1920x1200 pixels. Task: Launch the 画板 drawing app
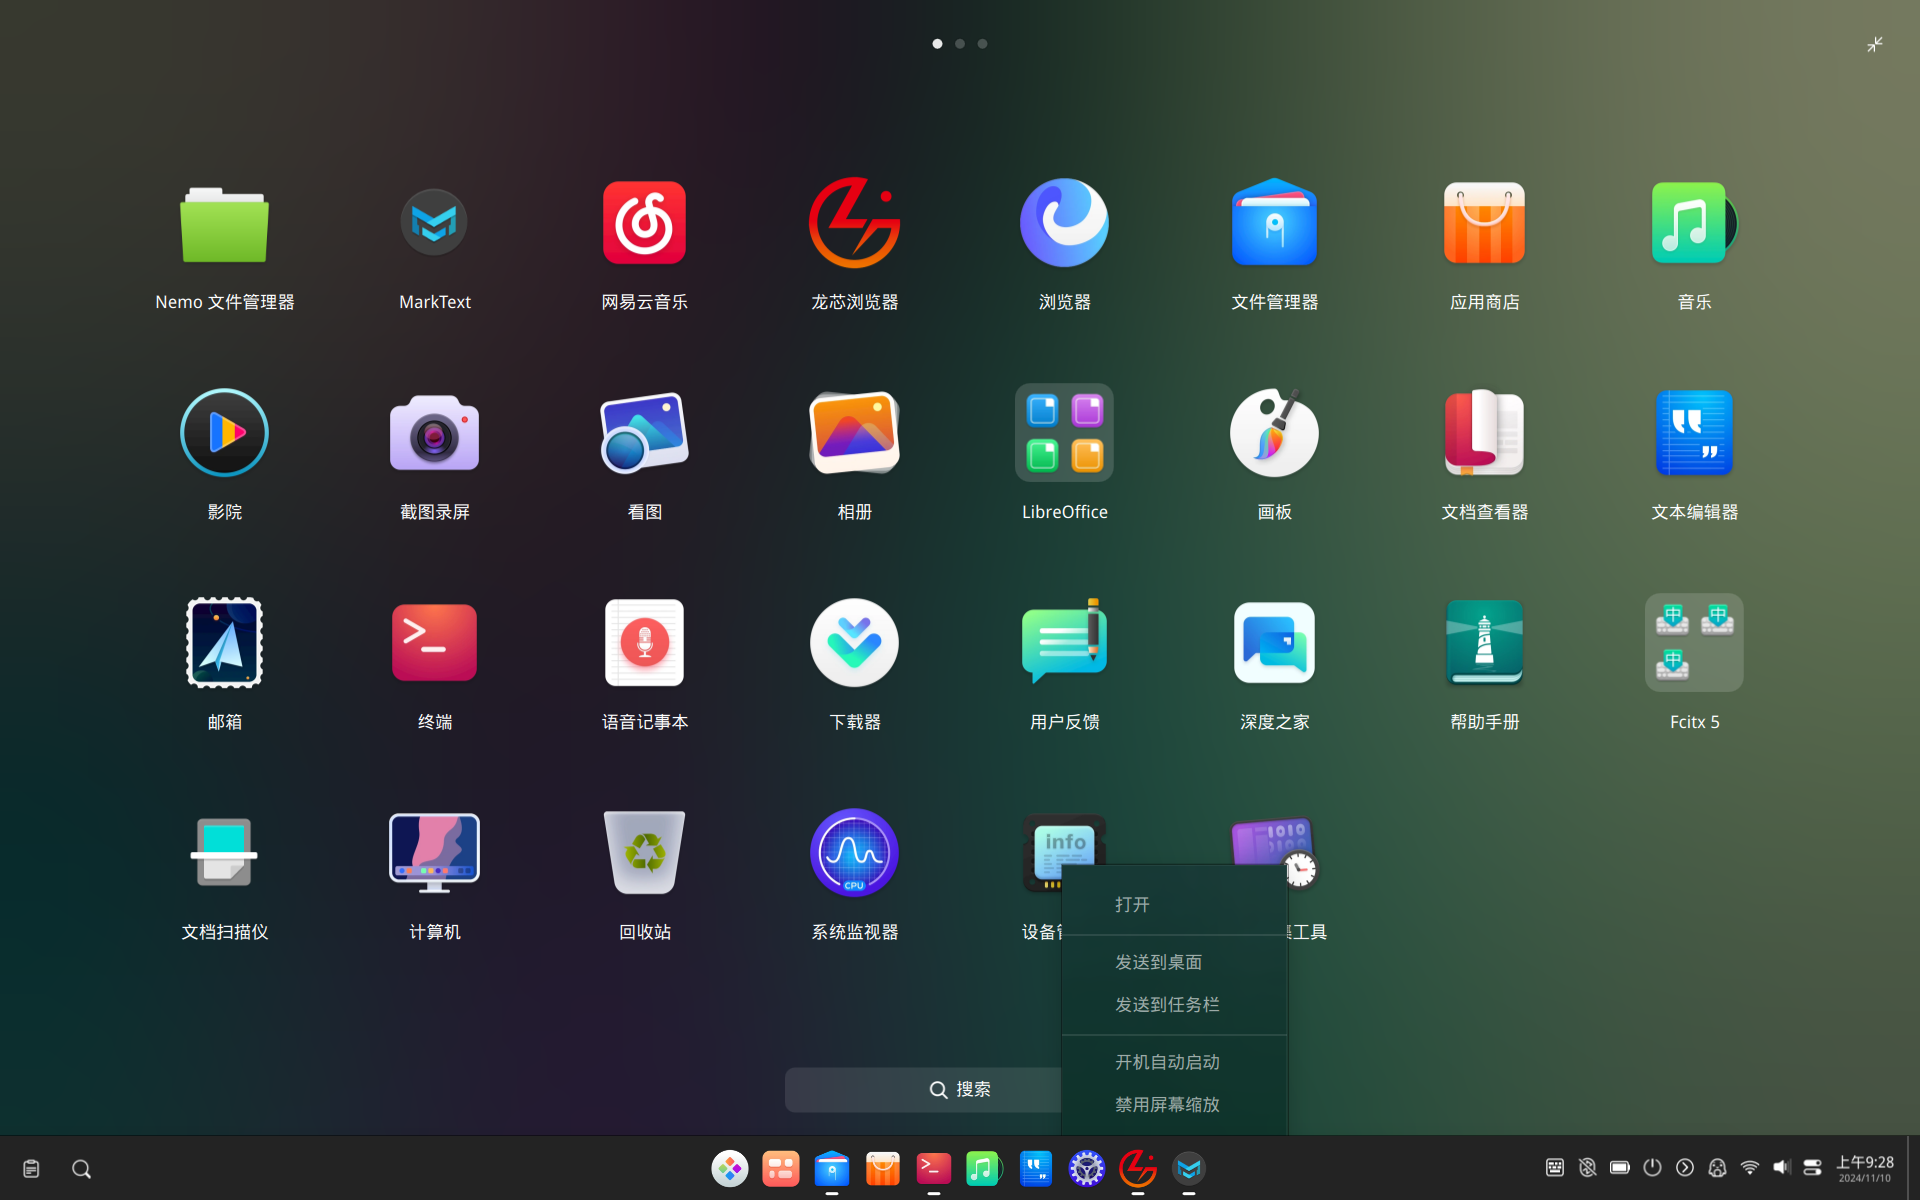tap(1274, 434)
